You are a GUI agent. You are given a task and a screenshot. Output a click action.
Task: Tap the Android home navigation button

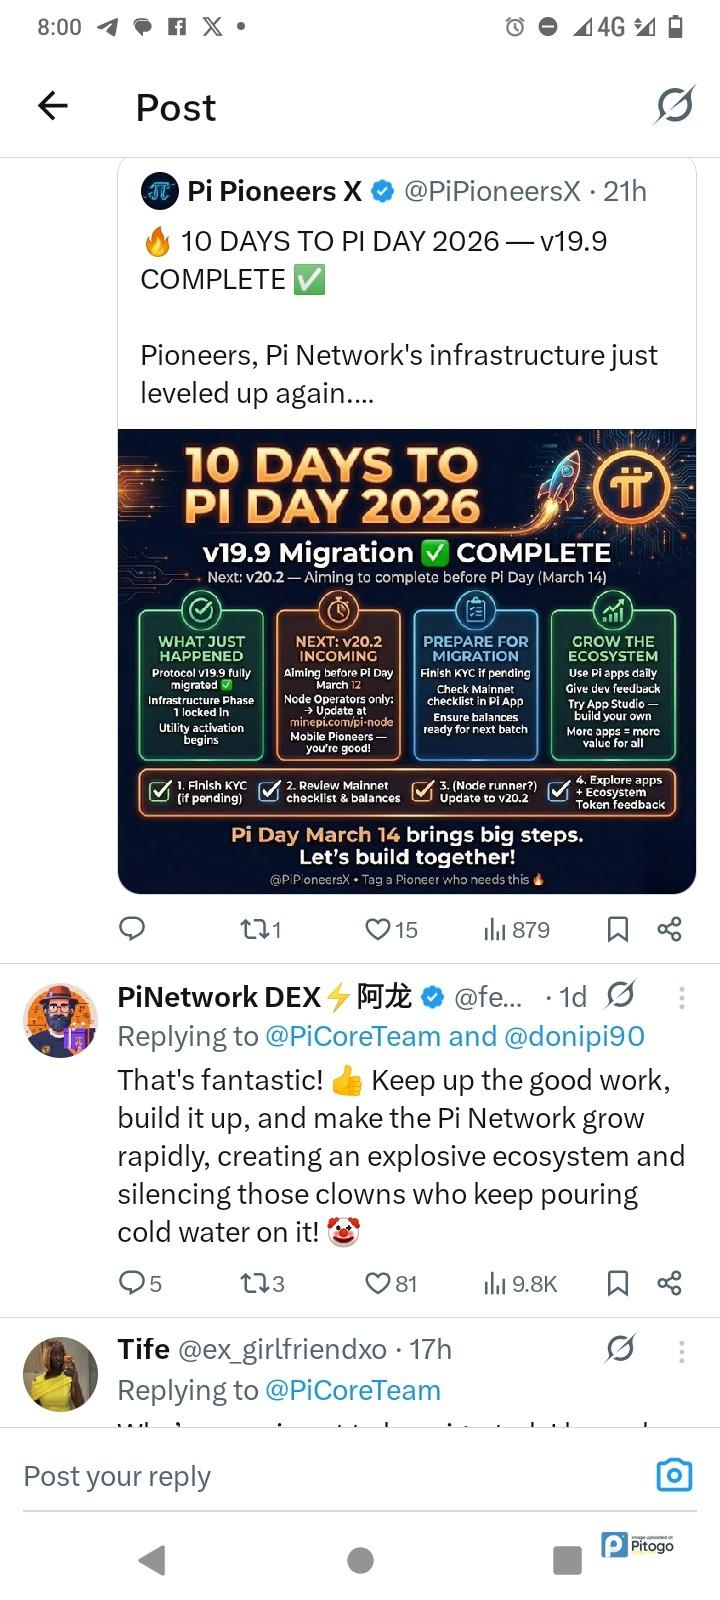360,1559
